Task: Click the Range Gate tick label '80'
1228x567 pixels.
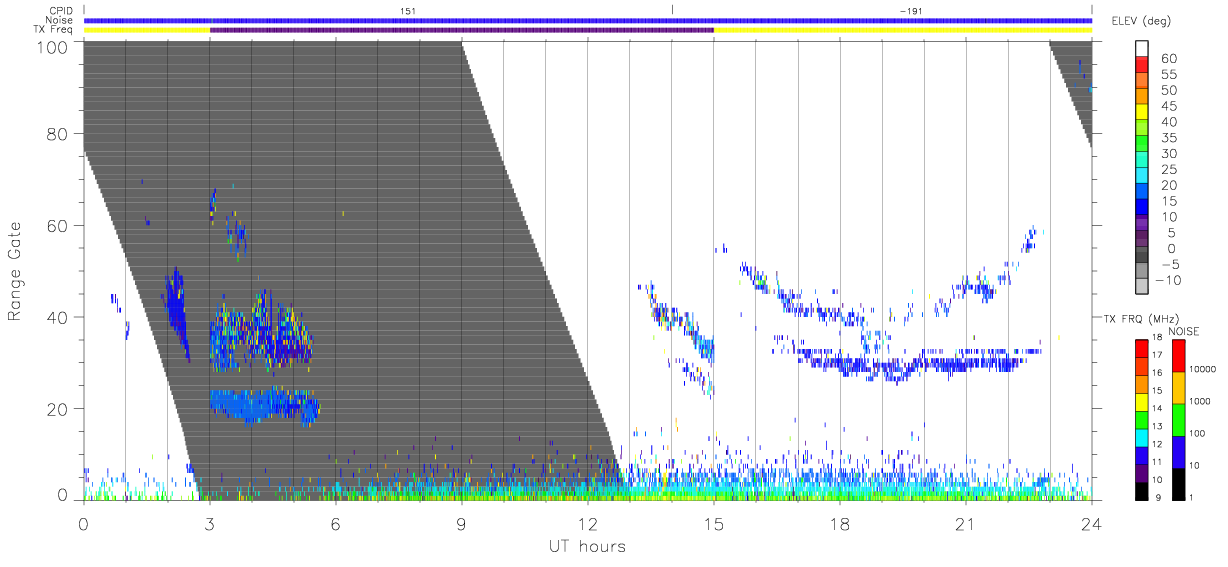Action: 58,135
